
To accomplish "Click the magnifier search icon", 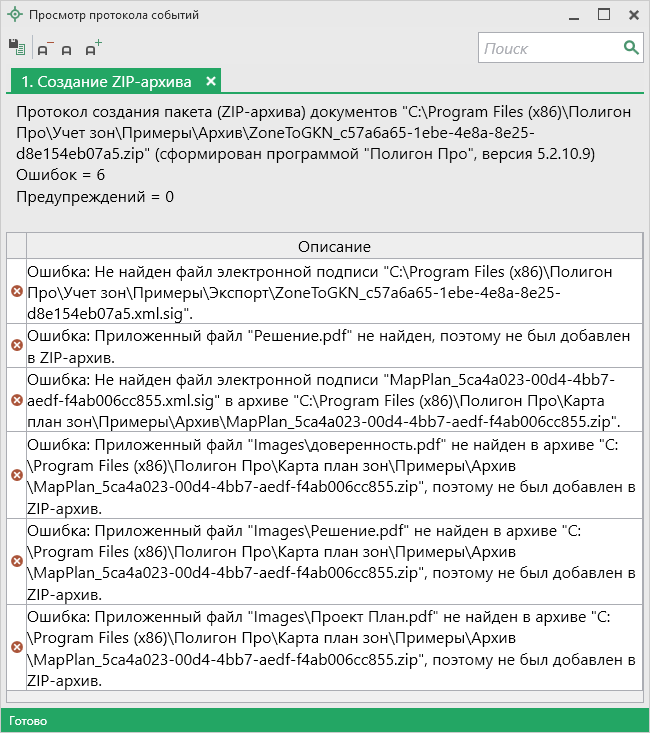I will [x=631, y=47].
